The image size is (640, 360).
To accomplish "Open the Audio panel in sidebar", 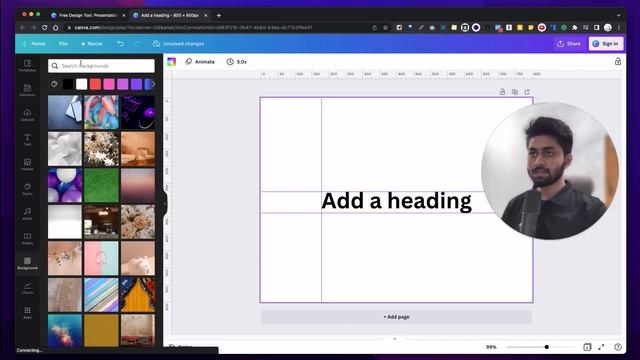I will click(27, 214).
